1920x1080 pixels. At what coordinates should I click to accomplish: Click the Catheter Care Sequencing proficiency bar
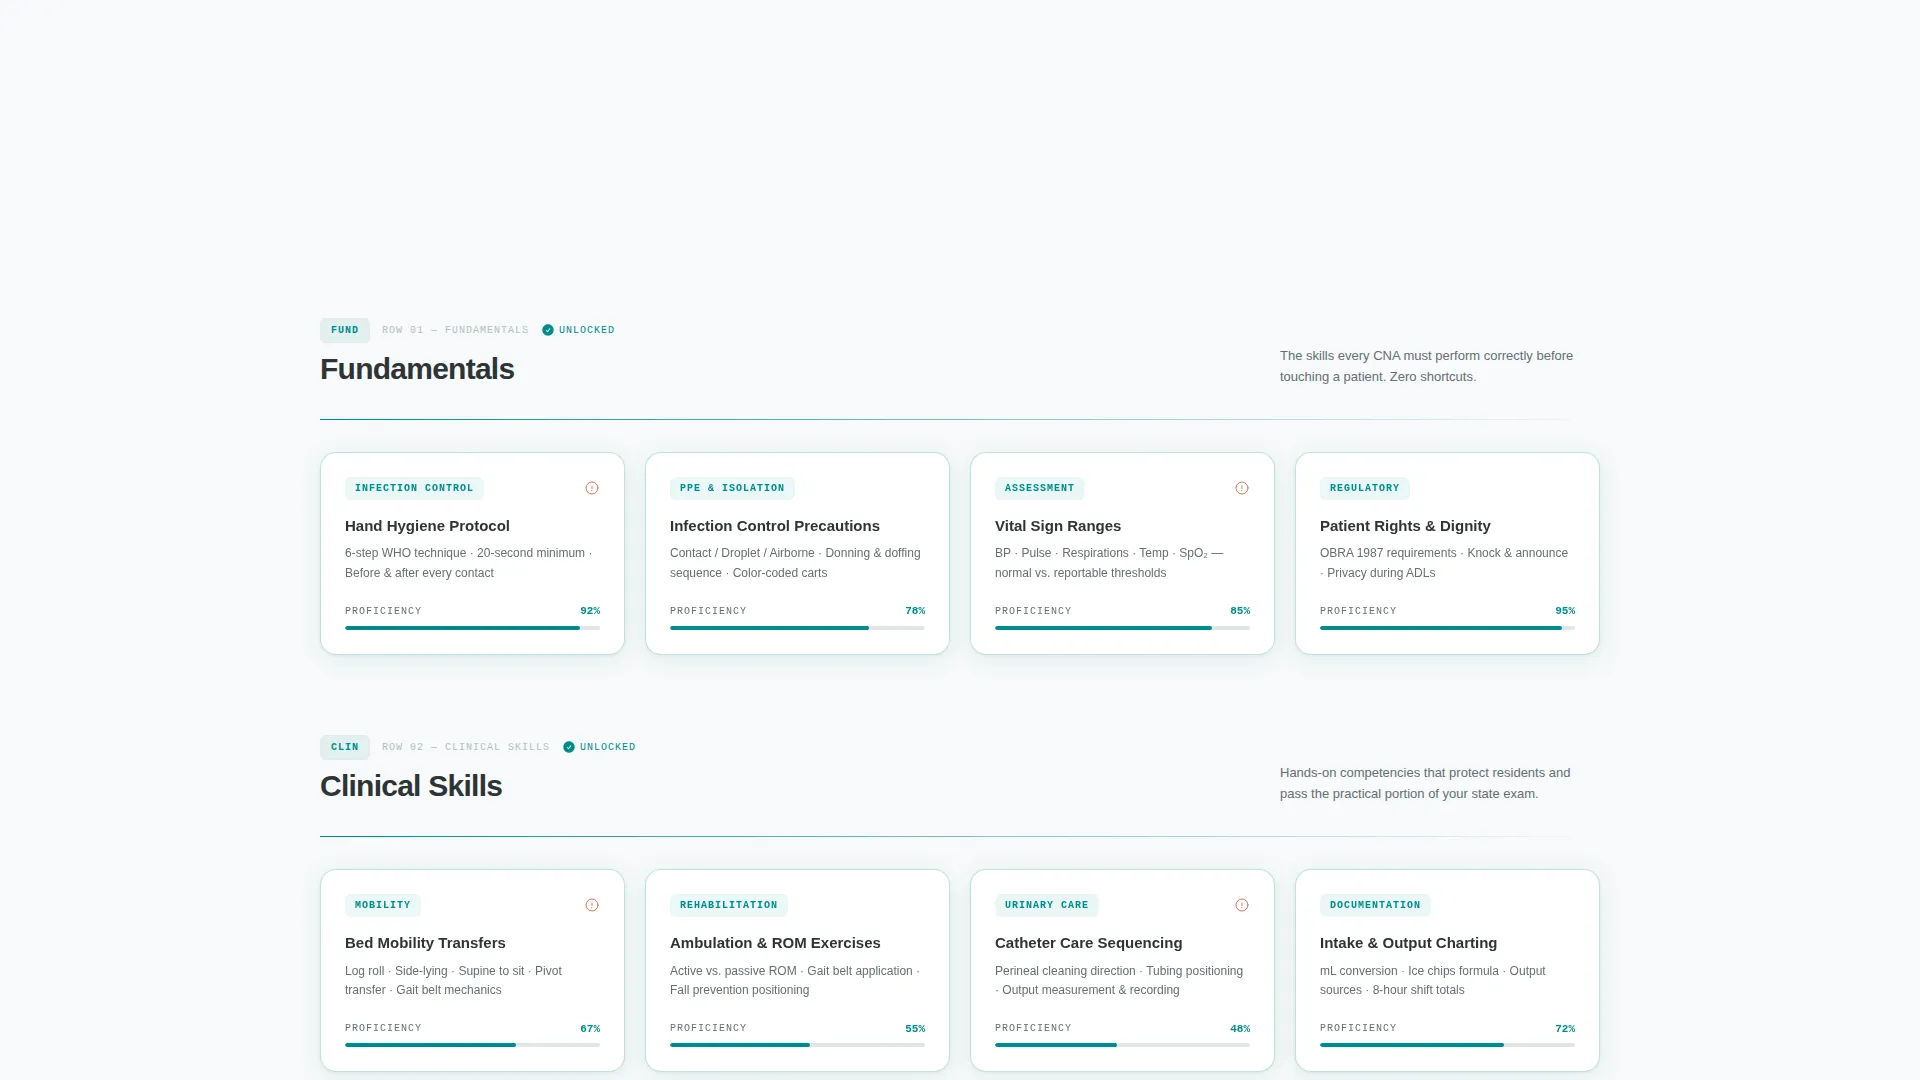(x=1122, y=1045)
